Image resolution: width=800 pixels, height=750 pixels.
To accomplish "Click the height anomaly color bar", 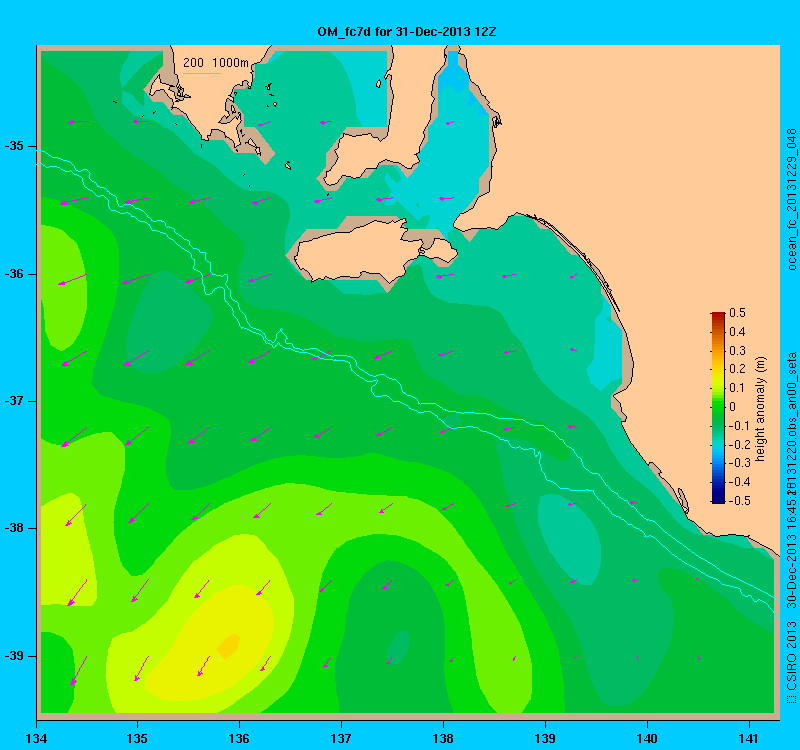I will [x=718, y=408].
